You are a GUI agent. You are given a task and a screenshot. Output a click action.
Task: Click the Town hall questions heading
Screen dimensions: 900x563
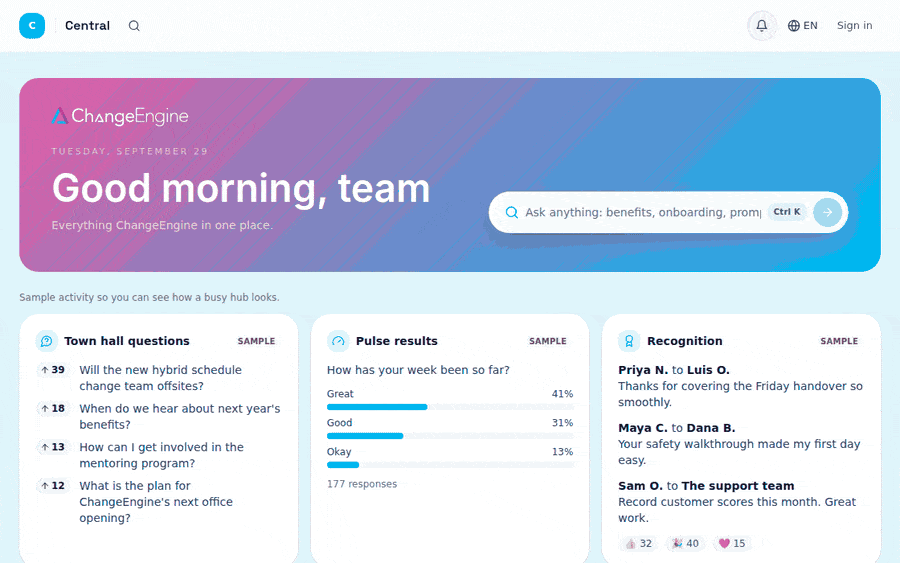pyautogui.click(x=127, y=341)
